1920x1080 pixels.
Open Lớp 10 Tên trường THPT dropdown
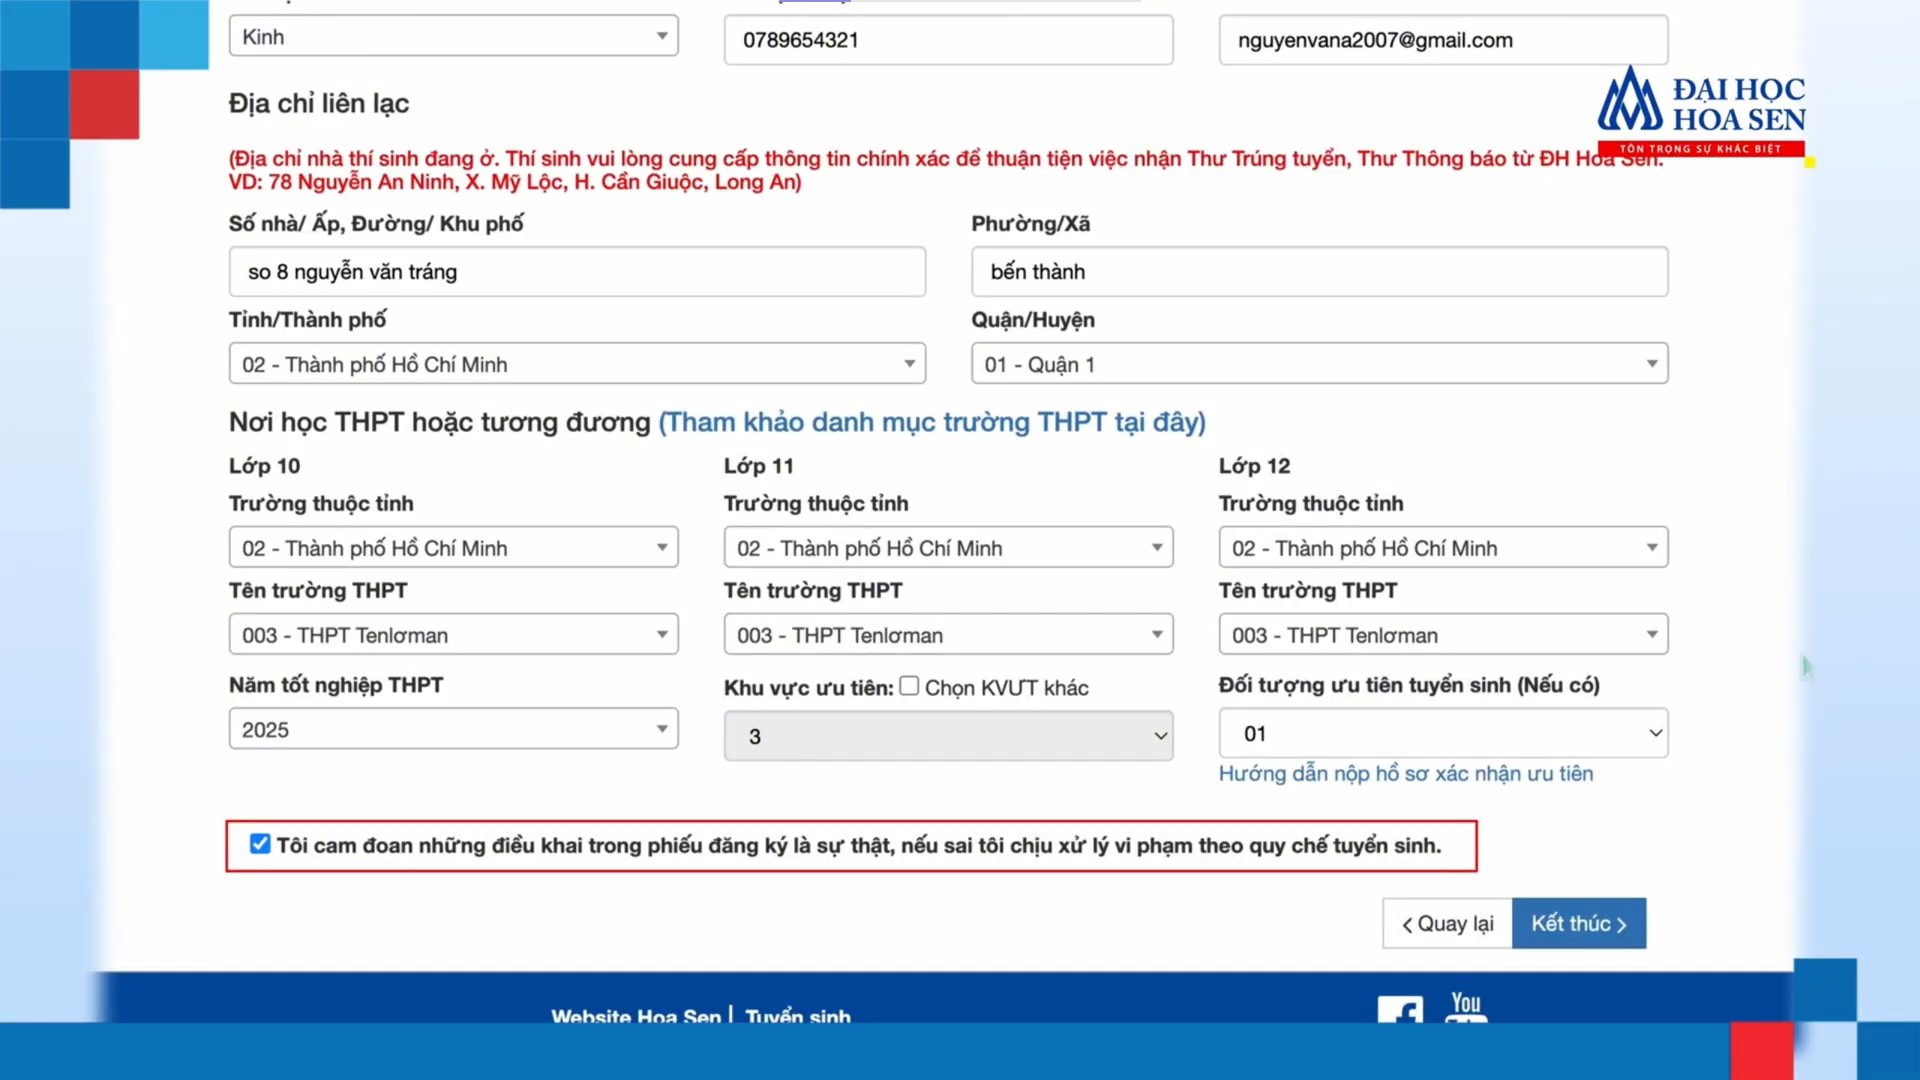click(453, 635)
